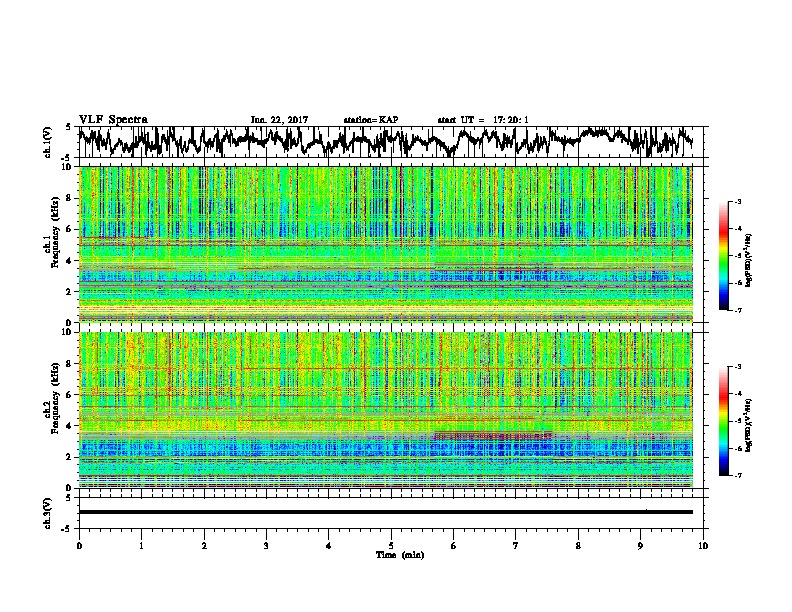Click the dark red band near 3 kHz in ch.2
This screenshot has width=792, height=612.
[x=492, y=435]
